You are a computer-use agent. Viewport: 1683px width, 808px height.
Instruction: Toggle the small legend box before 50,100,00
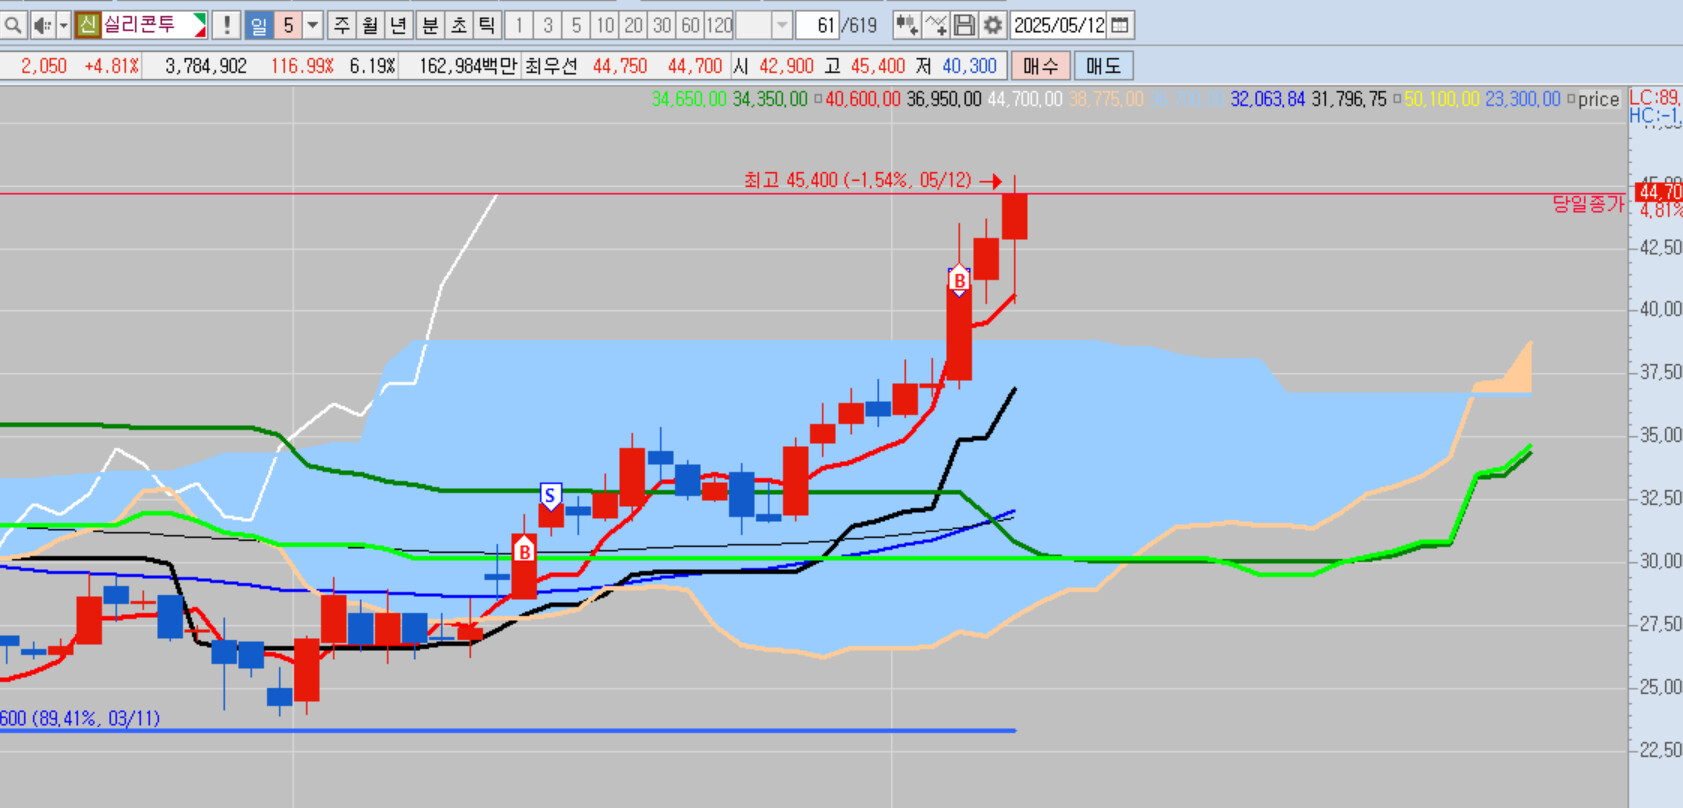coord(1397,99)
